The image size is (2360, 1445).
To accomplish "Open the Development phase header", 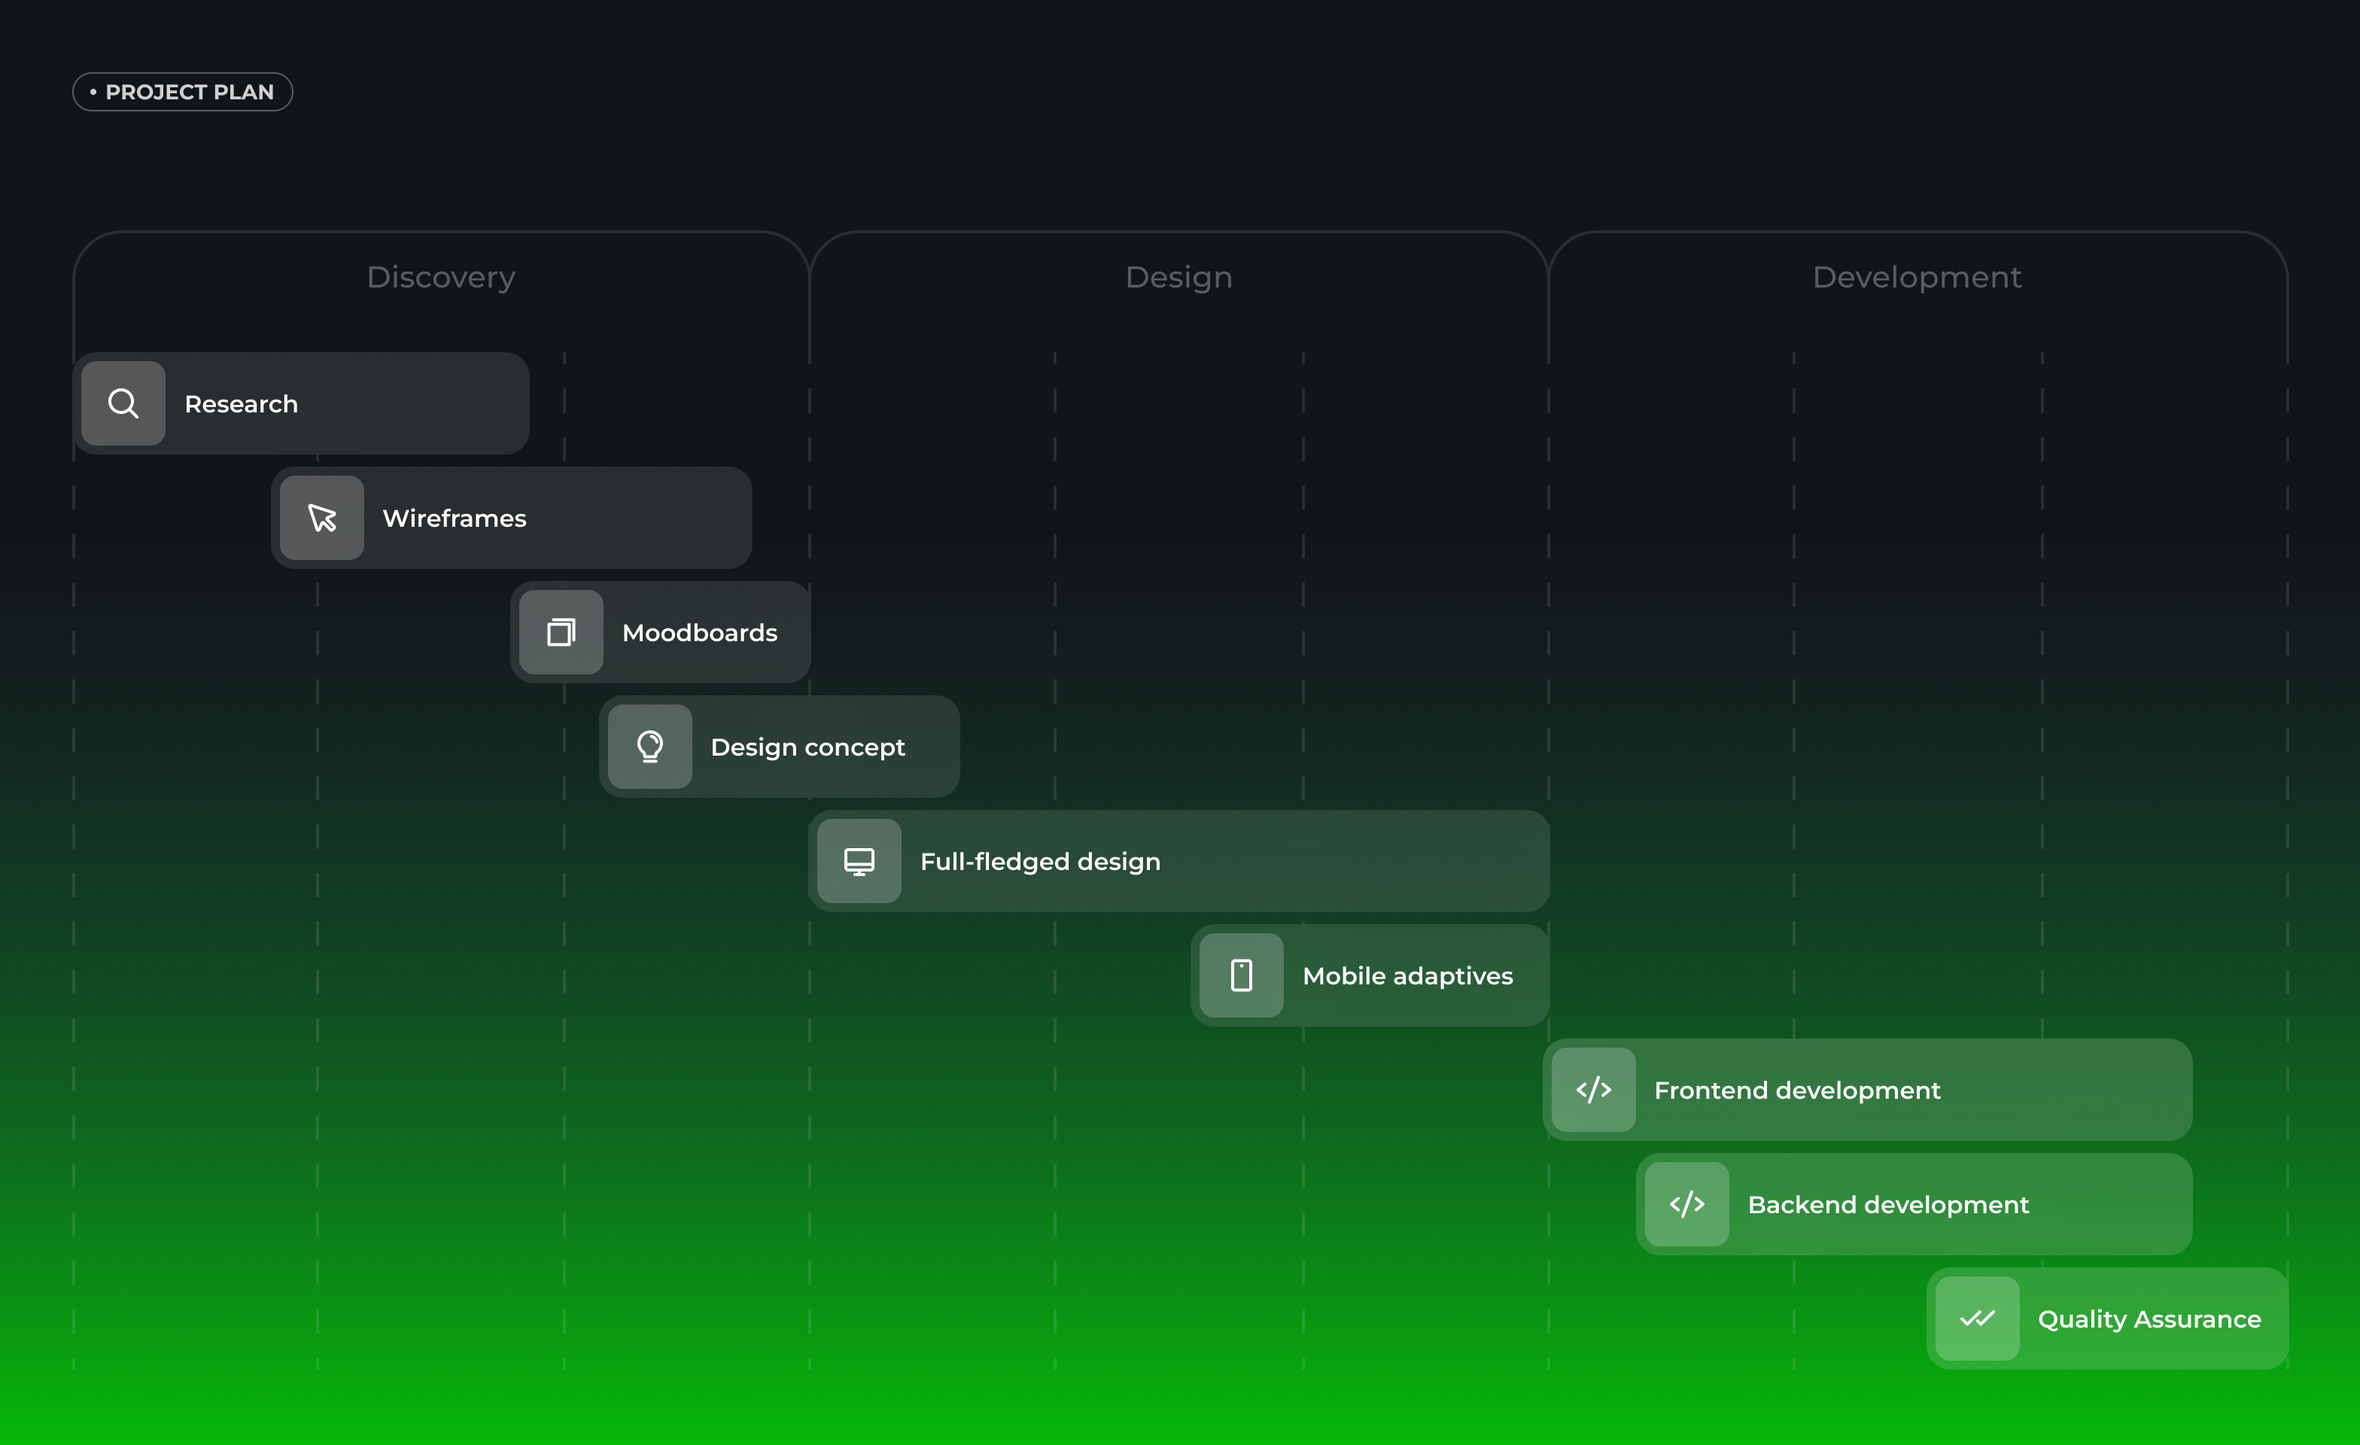I will (x=1917, y=277).
